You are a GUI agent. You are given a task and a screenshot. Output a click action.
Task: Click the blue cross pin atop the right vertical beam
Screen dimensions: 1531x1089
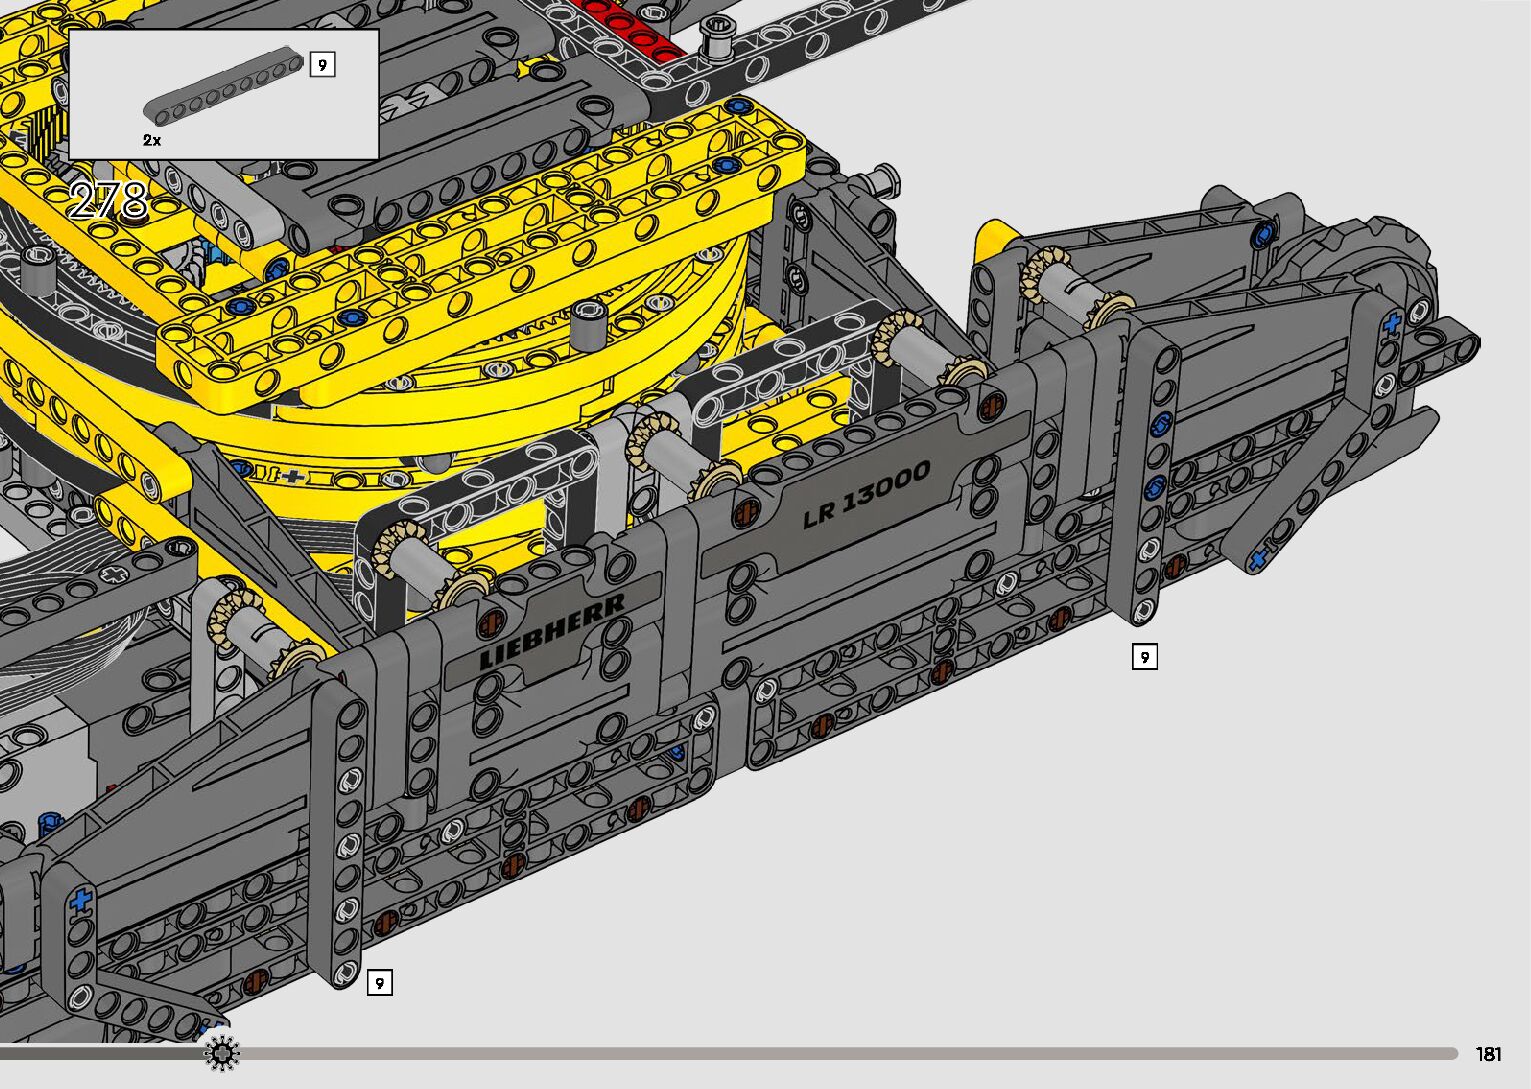pyautogui.click(x=1391, y=324)
